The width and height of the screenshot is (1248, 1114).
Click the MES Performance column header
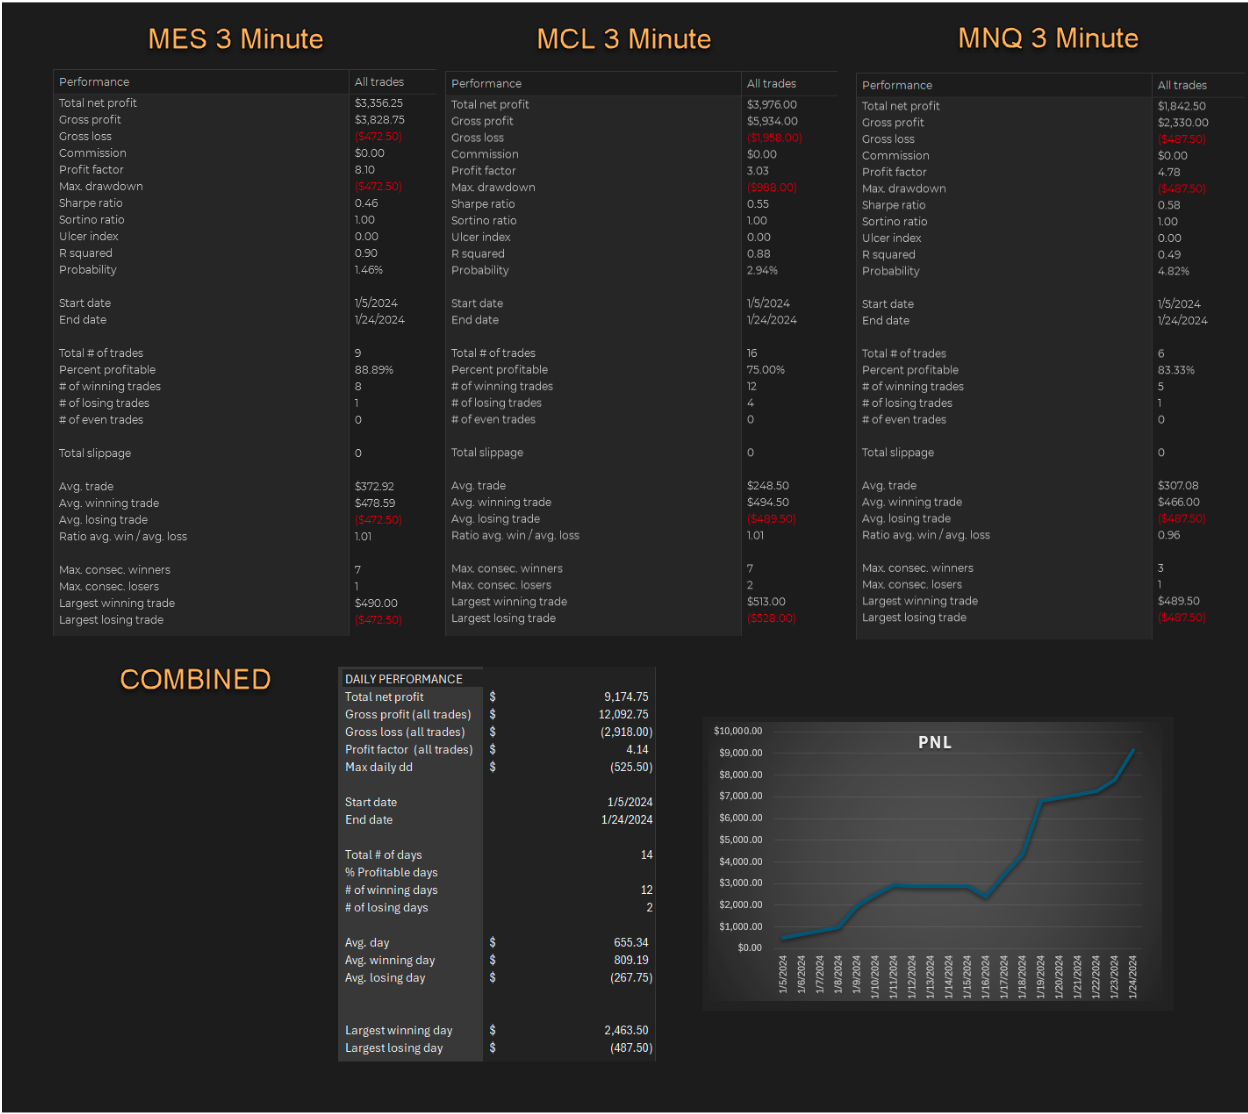[x=94, y=82]
